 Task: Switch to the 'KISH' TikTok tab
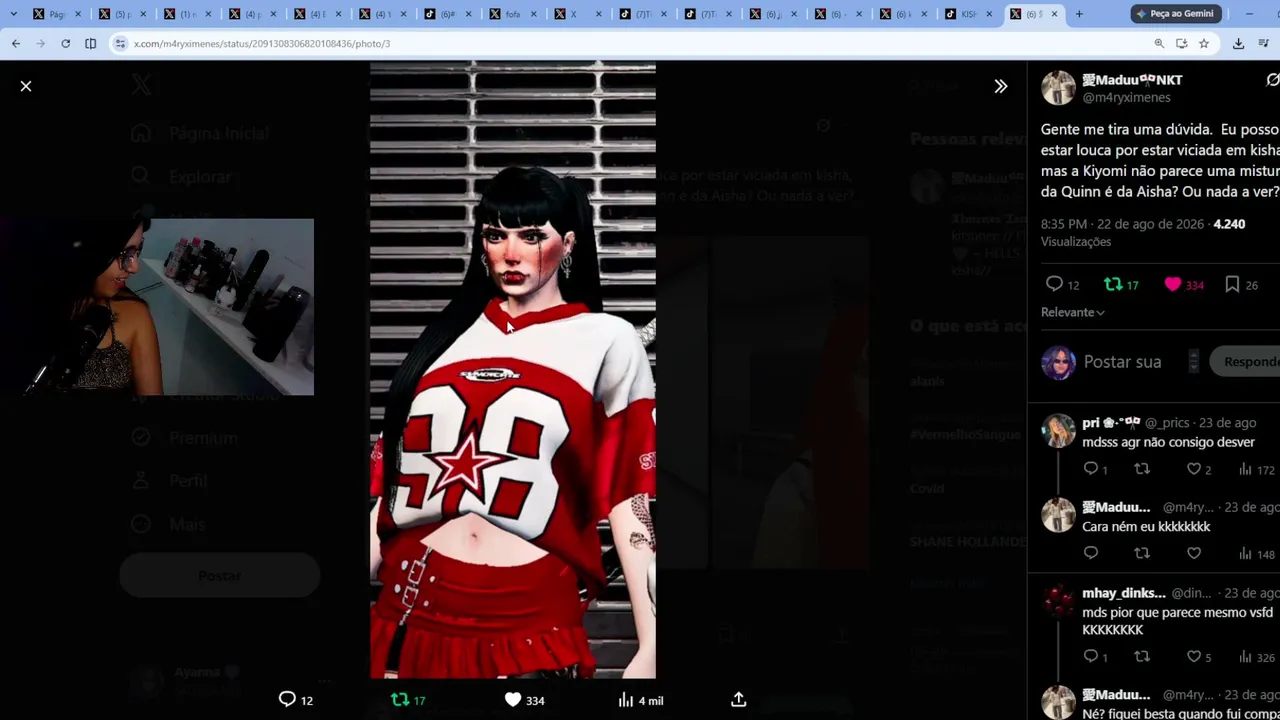pos(969,14)
